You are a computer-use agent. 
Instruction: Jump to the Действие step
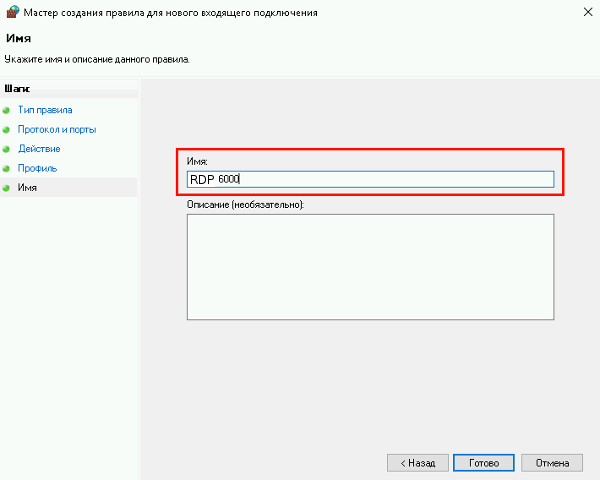[39, 149]
